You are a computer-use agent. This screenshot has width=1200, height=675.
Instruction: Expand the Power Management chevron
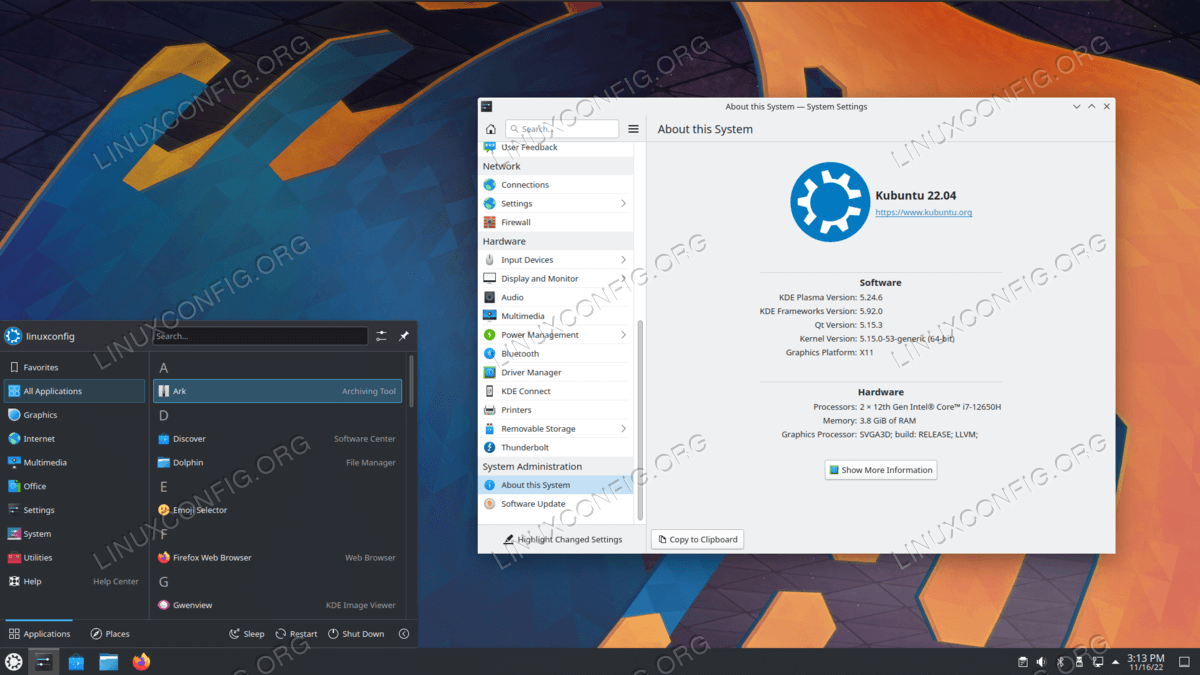point(624,335)
